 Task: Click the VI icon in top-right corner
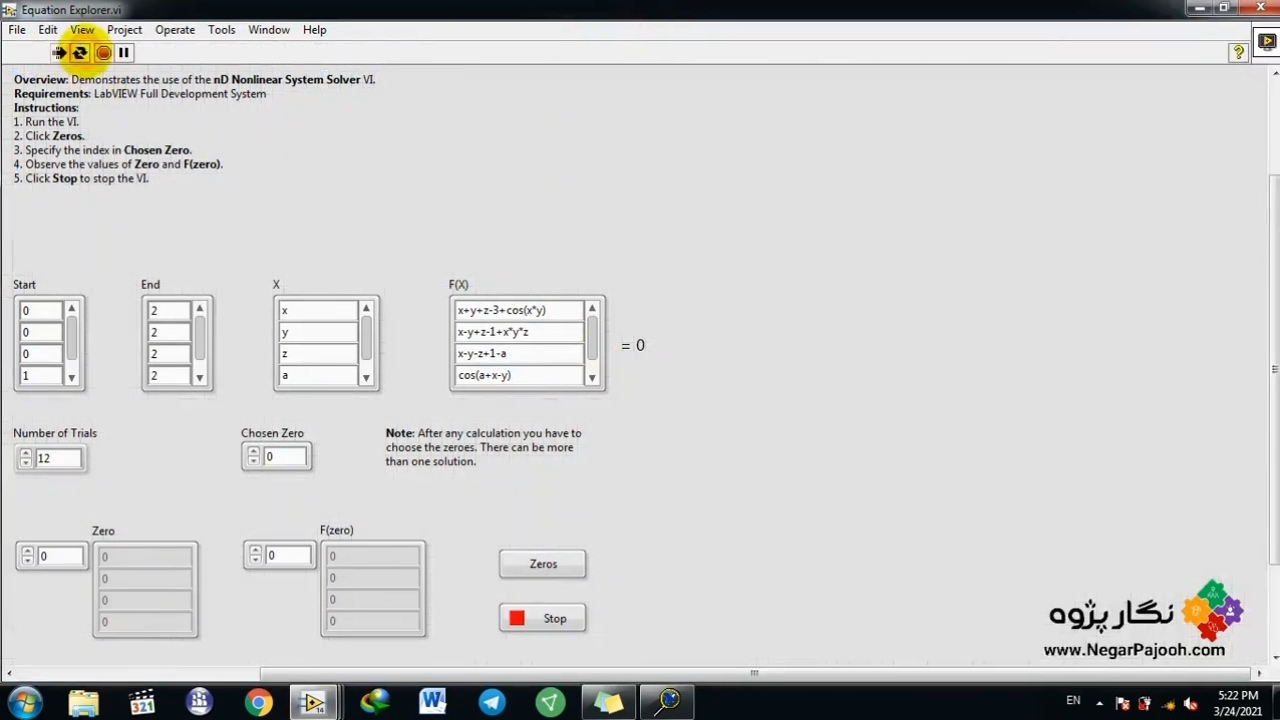[x=1266, y=42]
